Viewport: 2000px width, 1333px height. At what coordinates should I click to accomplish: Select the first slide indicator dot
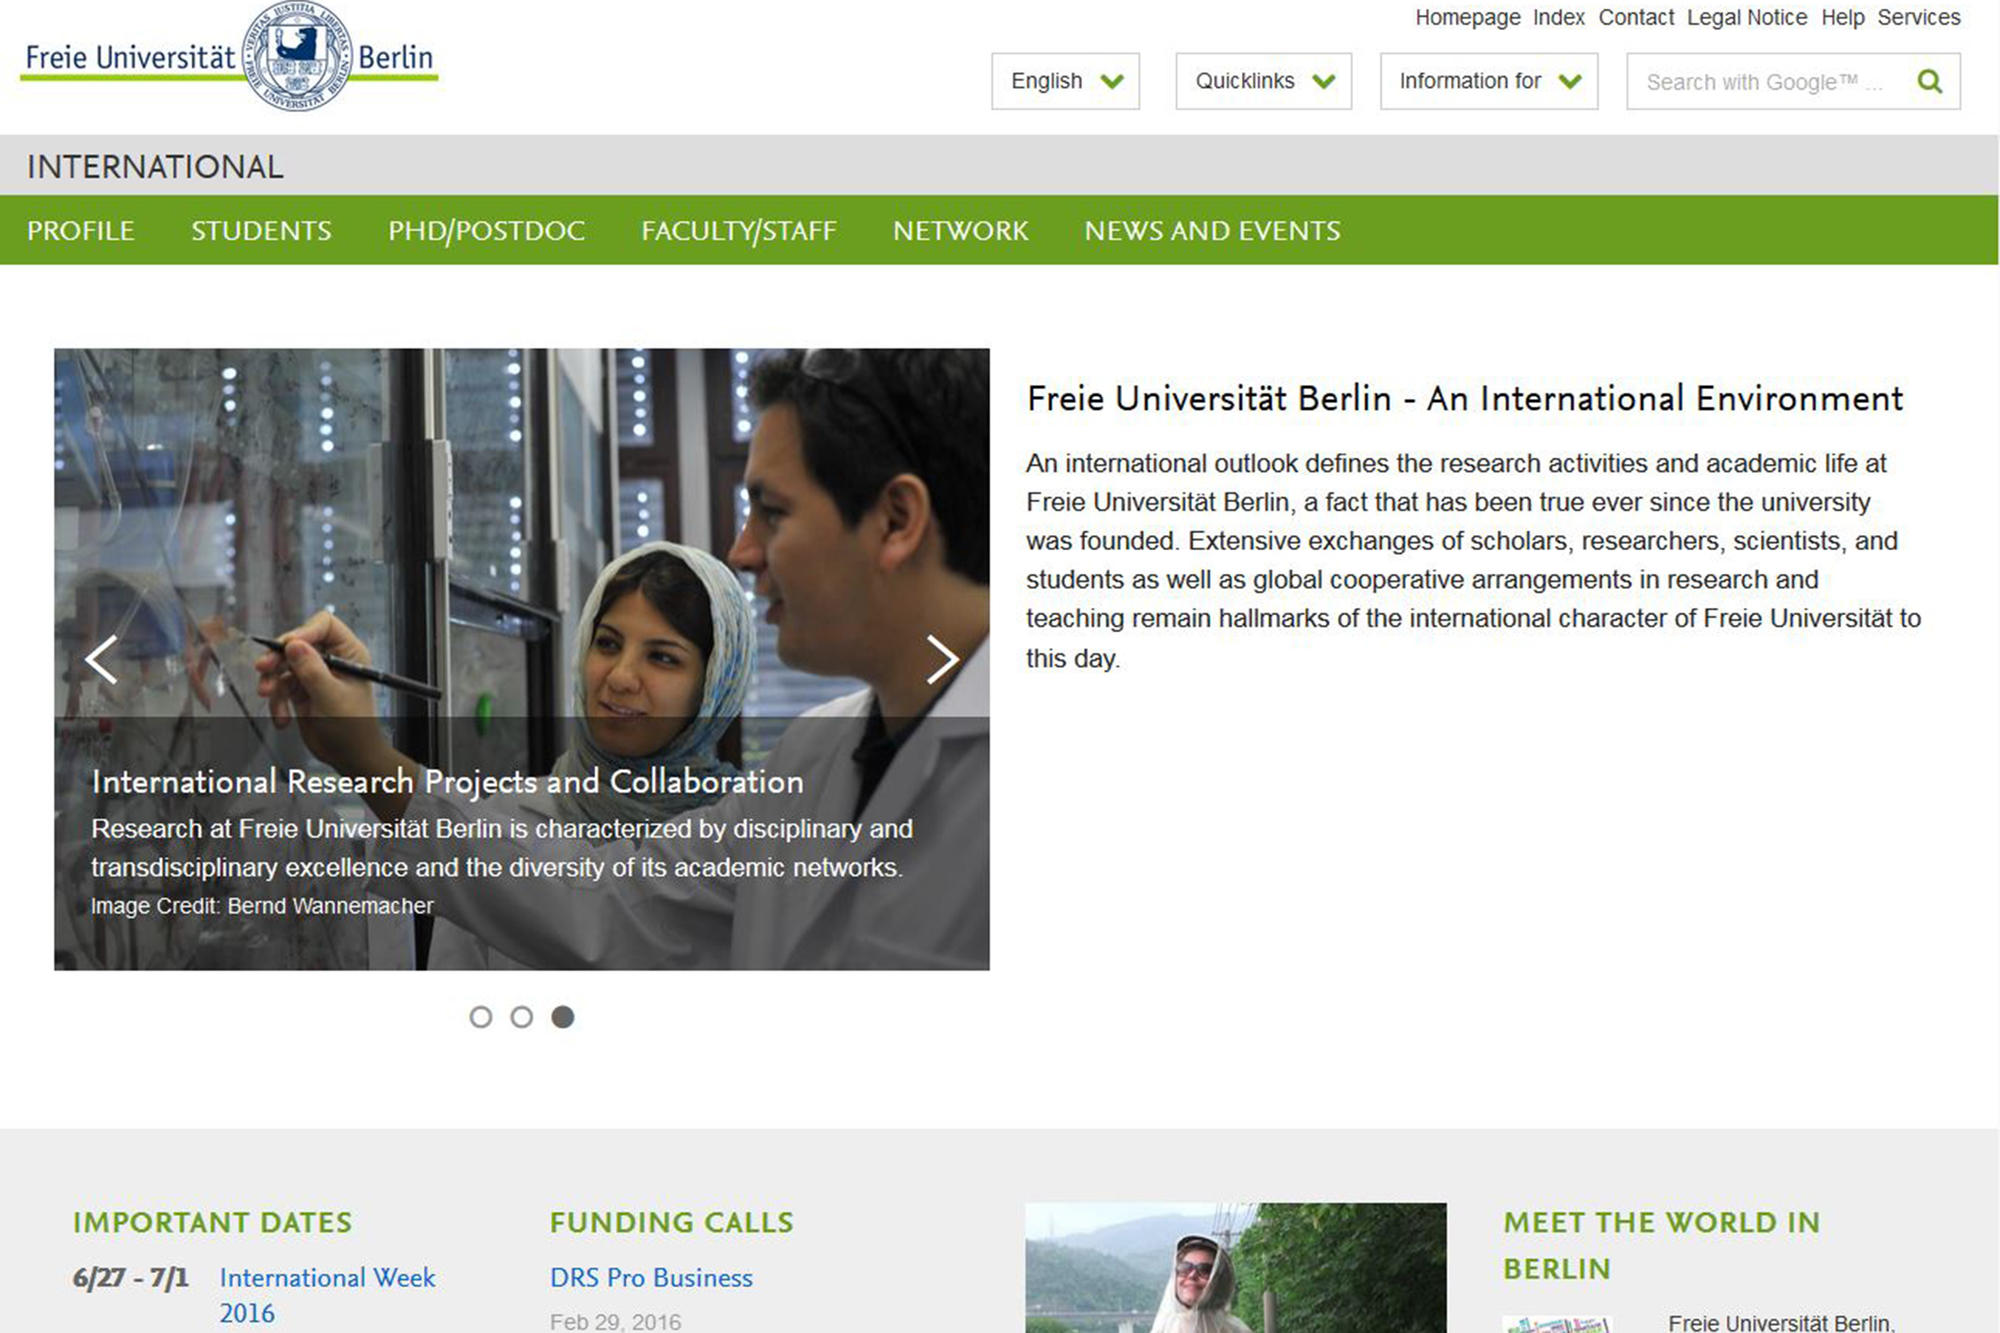[481, 1017]
